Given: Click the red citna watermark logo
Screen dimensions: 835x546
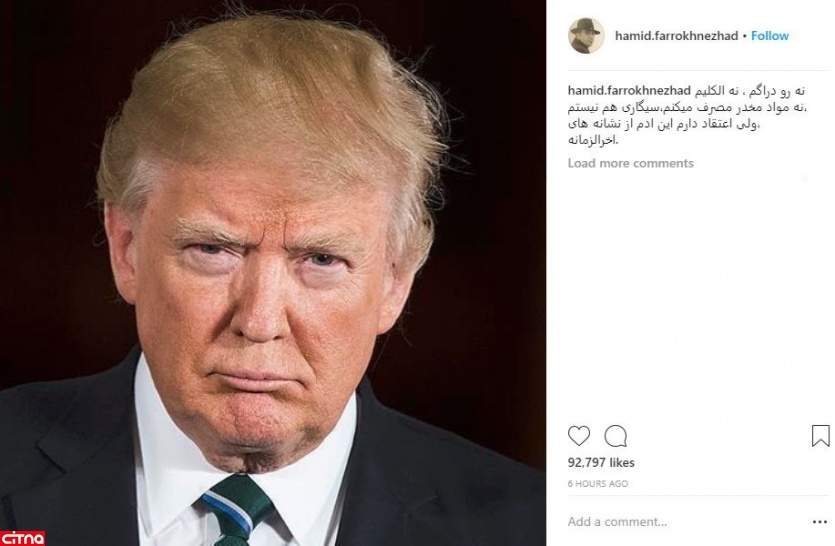Looking at the screenshot, I should click(x=22, y=538).
